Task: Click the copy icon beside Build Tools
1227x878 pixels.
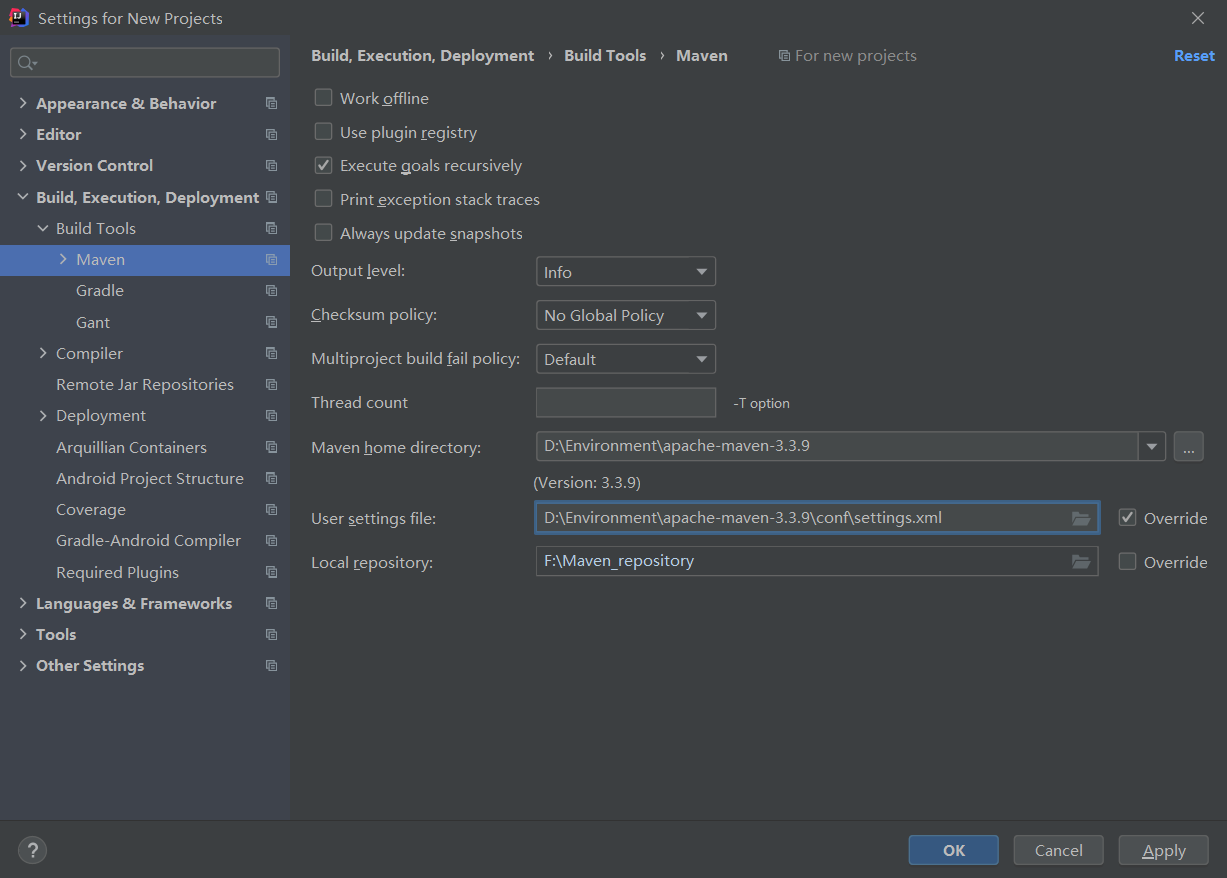Action: pos(271,228)
